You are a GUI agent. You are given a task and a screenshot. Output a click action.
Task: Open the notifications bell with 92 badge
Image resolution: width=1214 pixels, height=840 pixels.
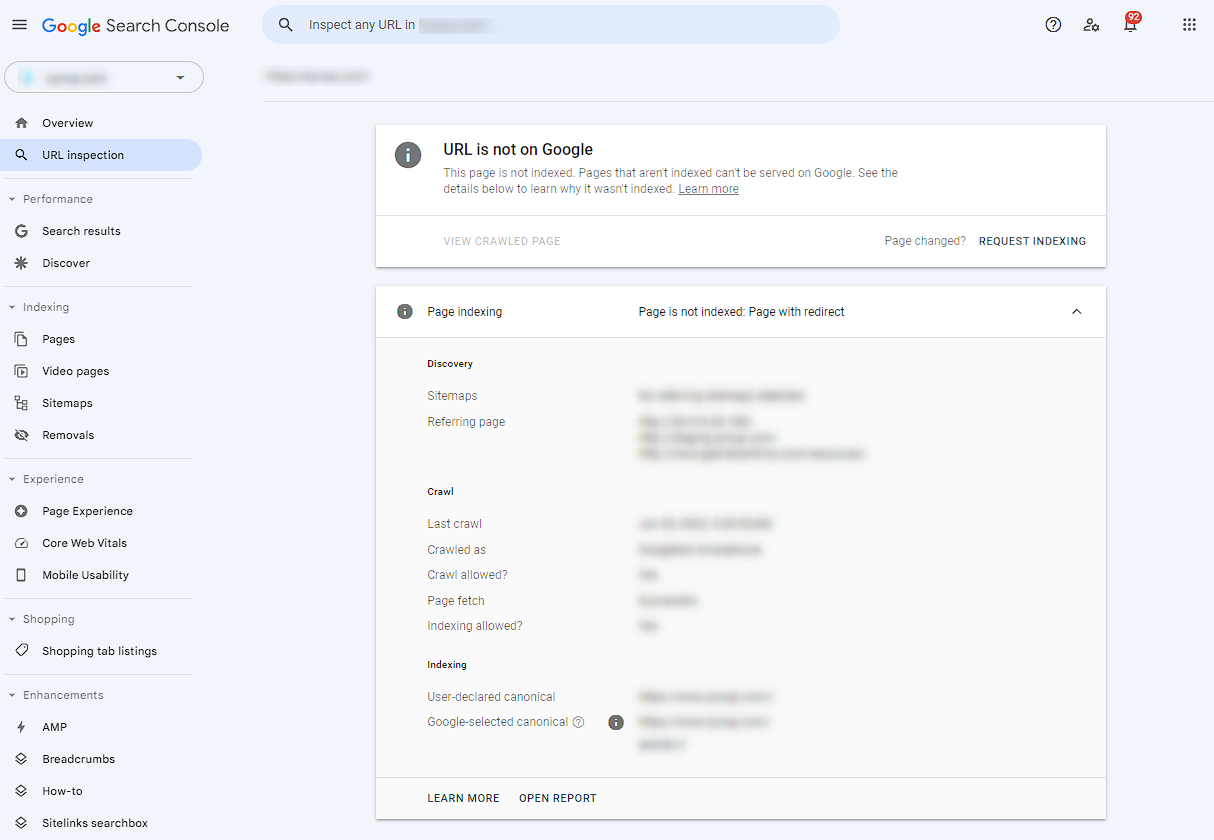(x=1130, y=24)
